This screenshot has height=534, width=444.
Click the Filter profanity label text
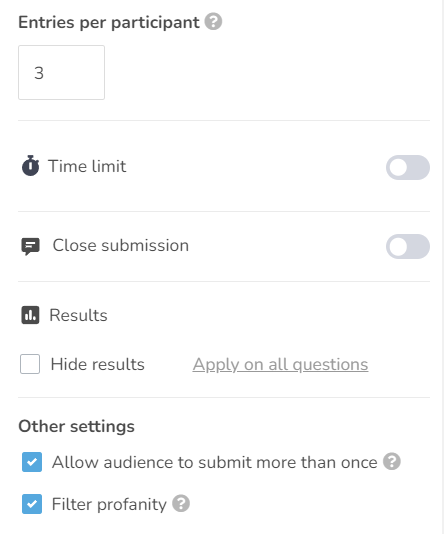tap(109, 504)
